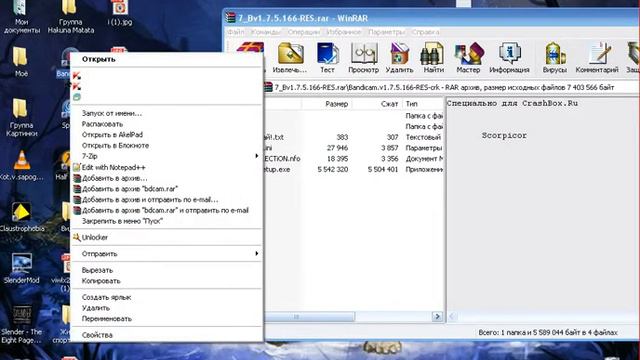The image size is (640, 360).
Task: Choose Запуск от имени... in context menu
Action: pos(167,113)
